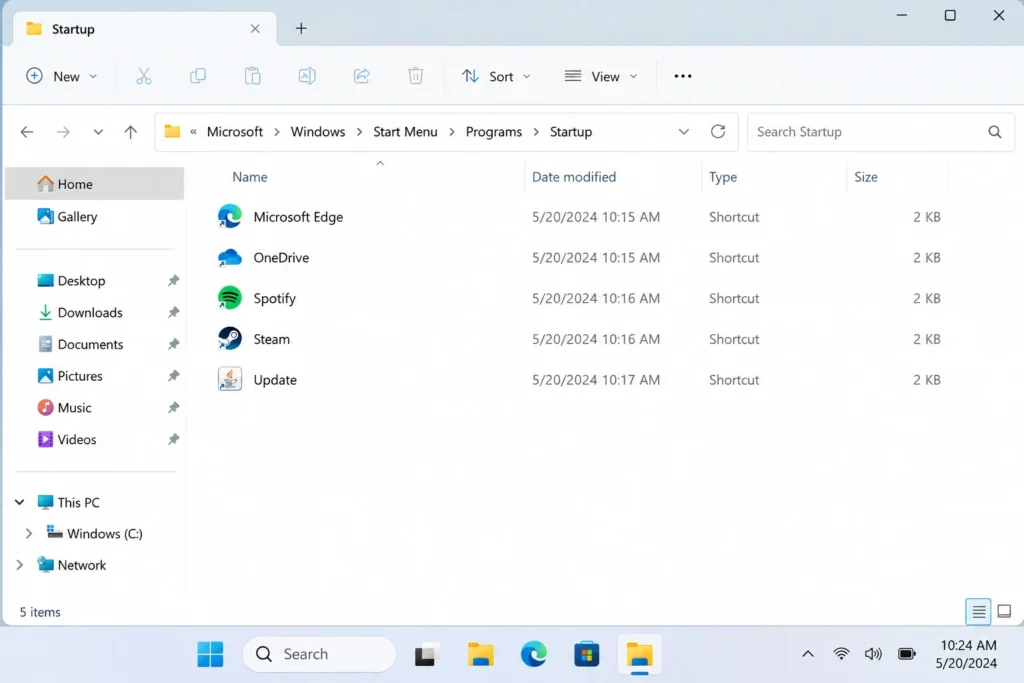The image size is (1024, 683).
Task: Click the pin icon beside Videos
Action: [173, 439]
